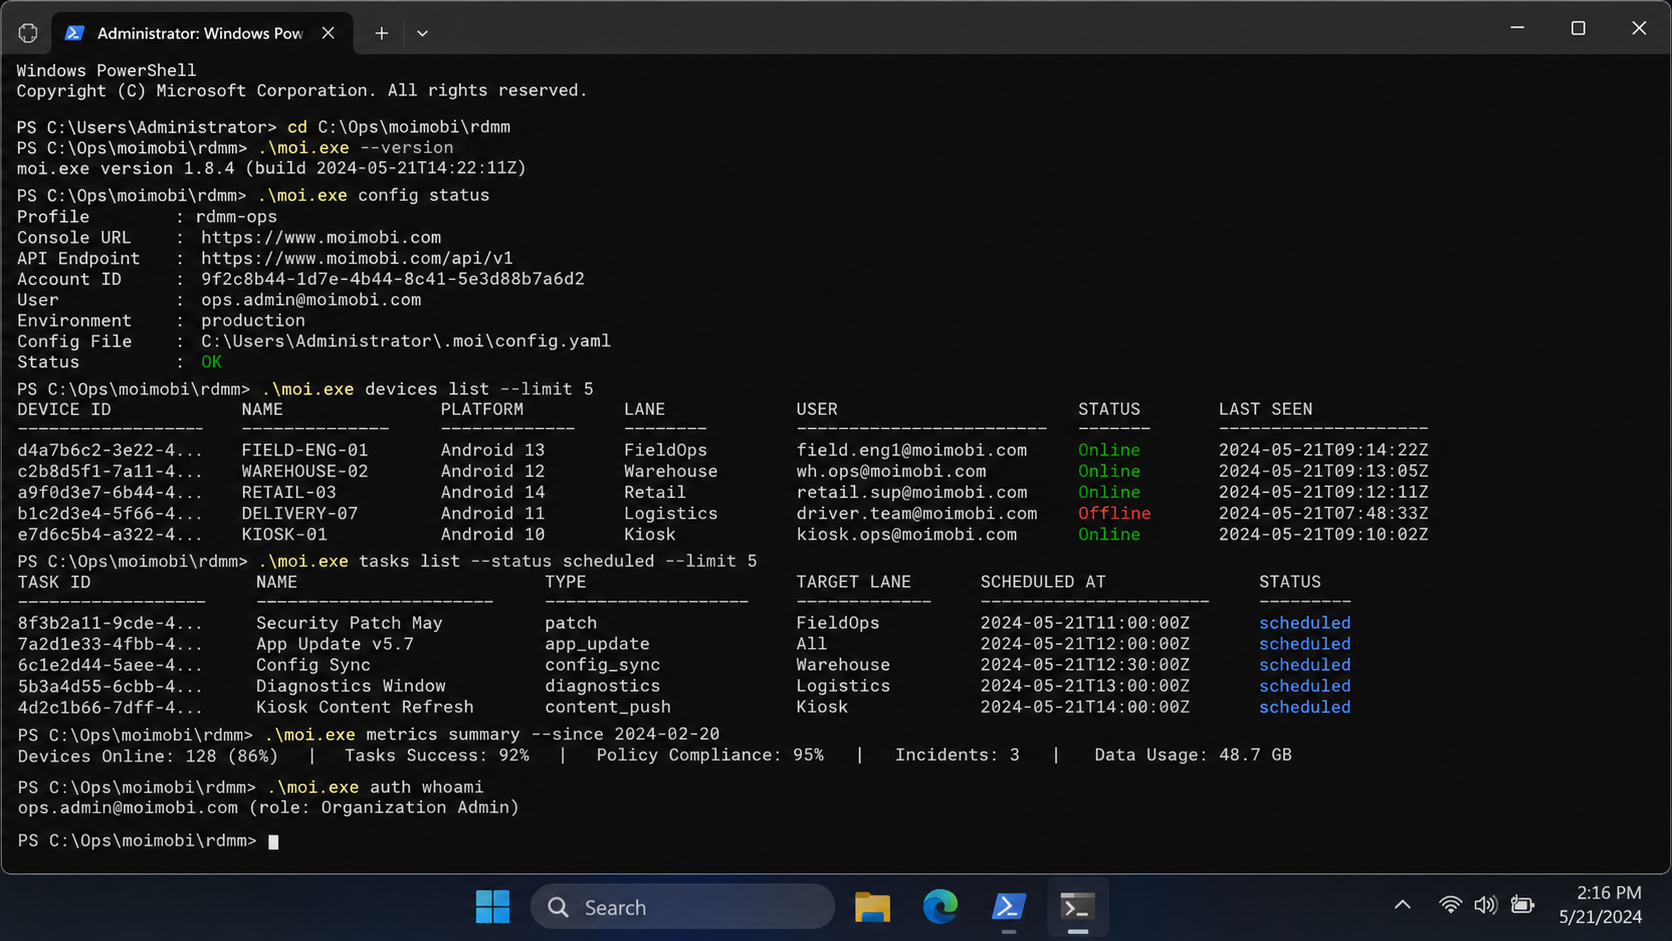Expand the new tab profile dropdown
This screenshot has height=941, width=1672.
coord(422,33)
